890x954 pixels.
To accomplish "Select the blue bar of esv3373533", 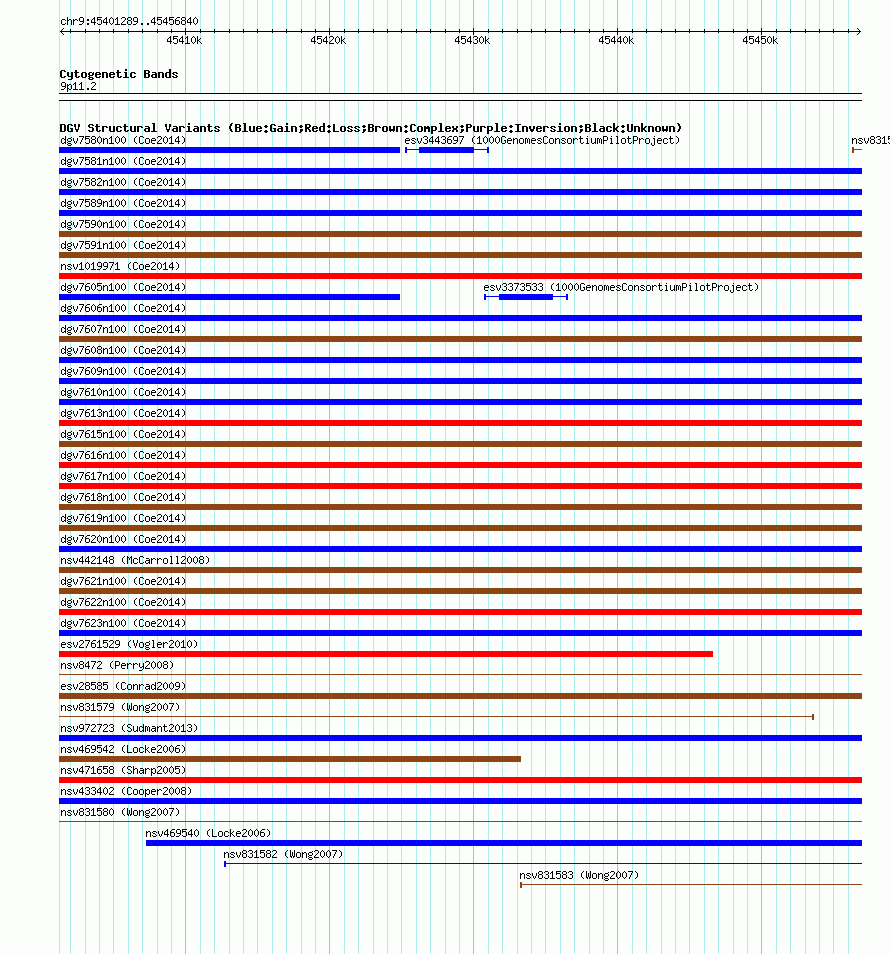I will click(526, 297).
